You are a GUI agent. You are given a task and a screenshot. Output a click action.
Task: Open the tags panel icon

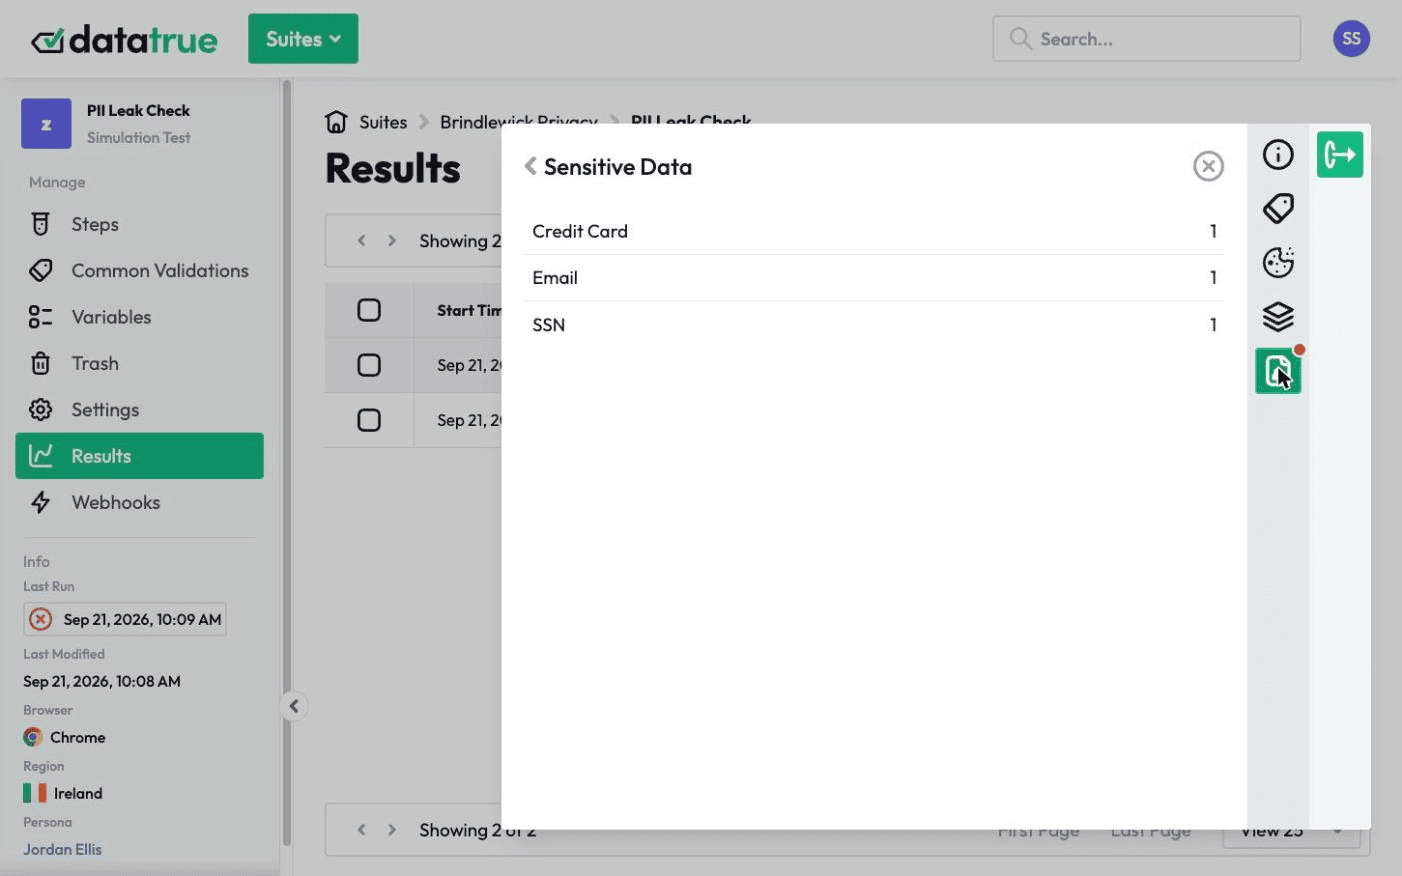pyautogui.click(x=1278, y=208)
